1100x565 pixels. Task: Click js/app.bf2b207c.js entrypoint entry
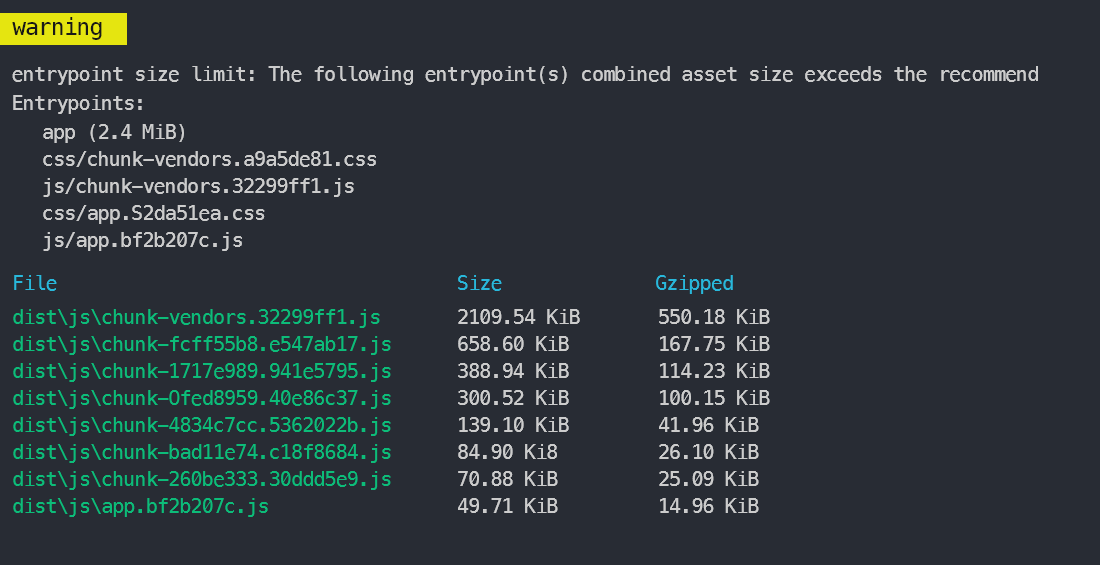click(142, 240)
